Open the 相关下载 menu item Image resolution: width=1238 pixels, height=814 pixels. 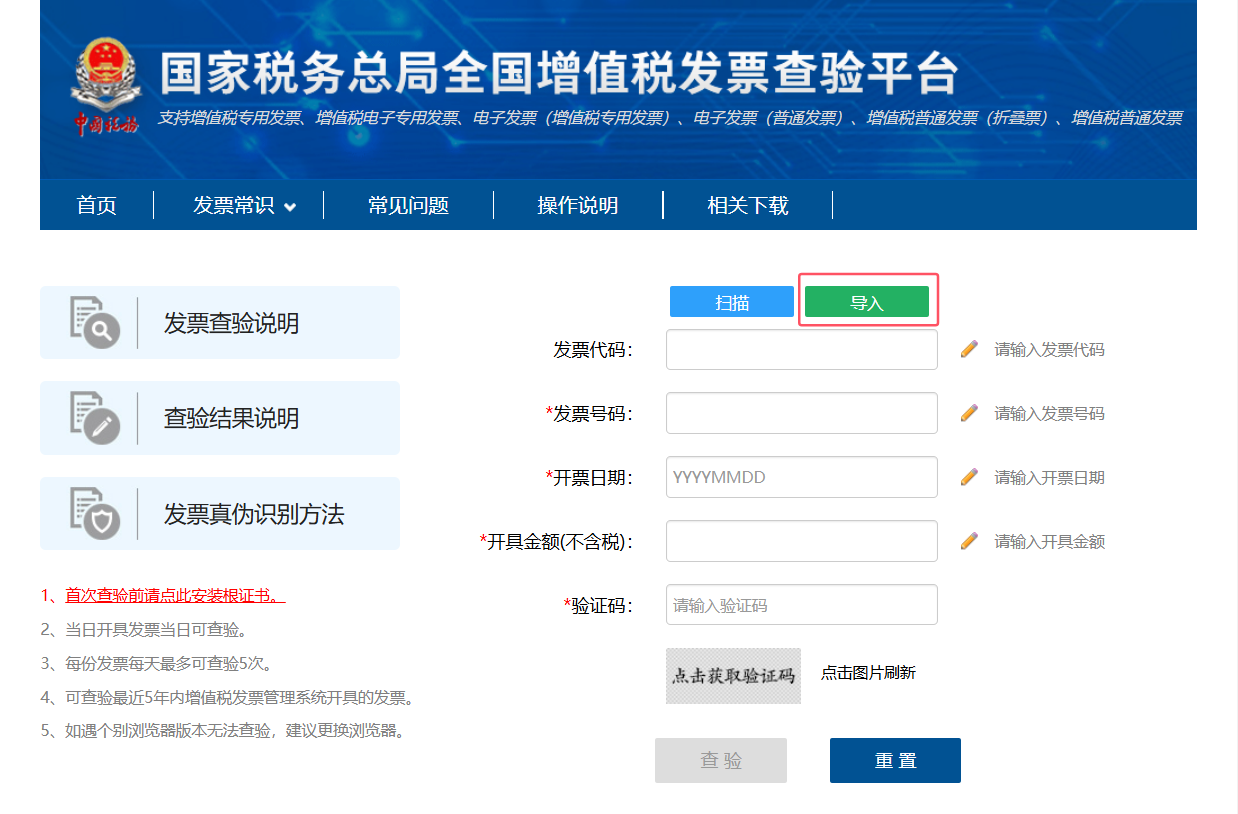(x=748, y=205)
